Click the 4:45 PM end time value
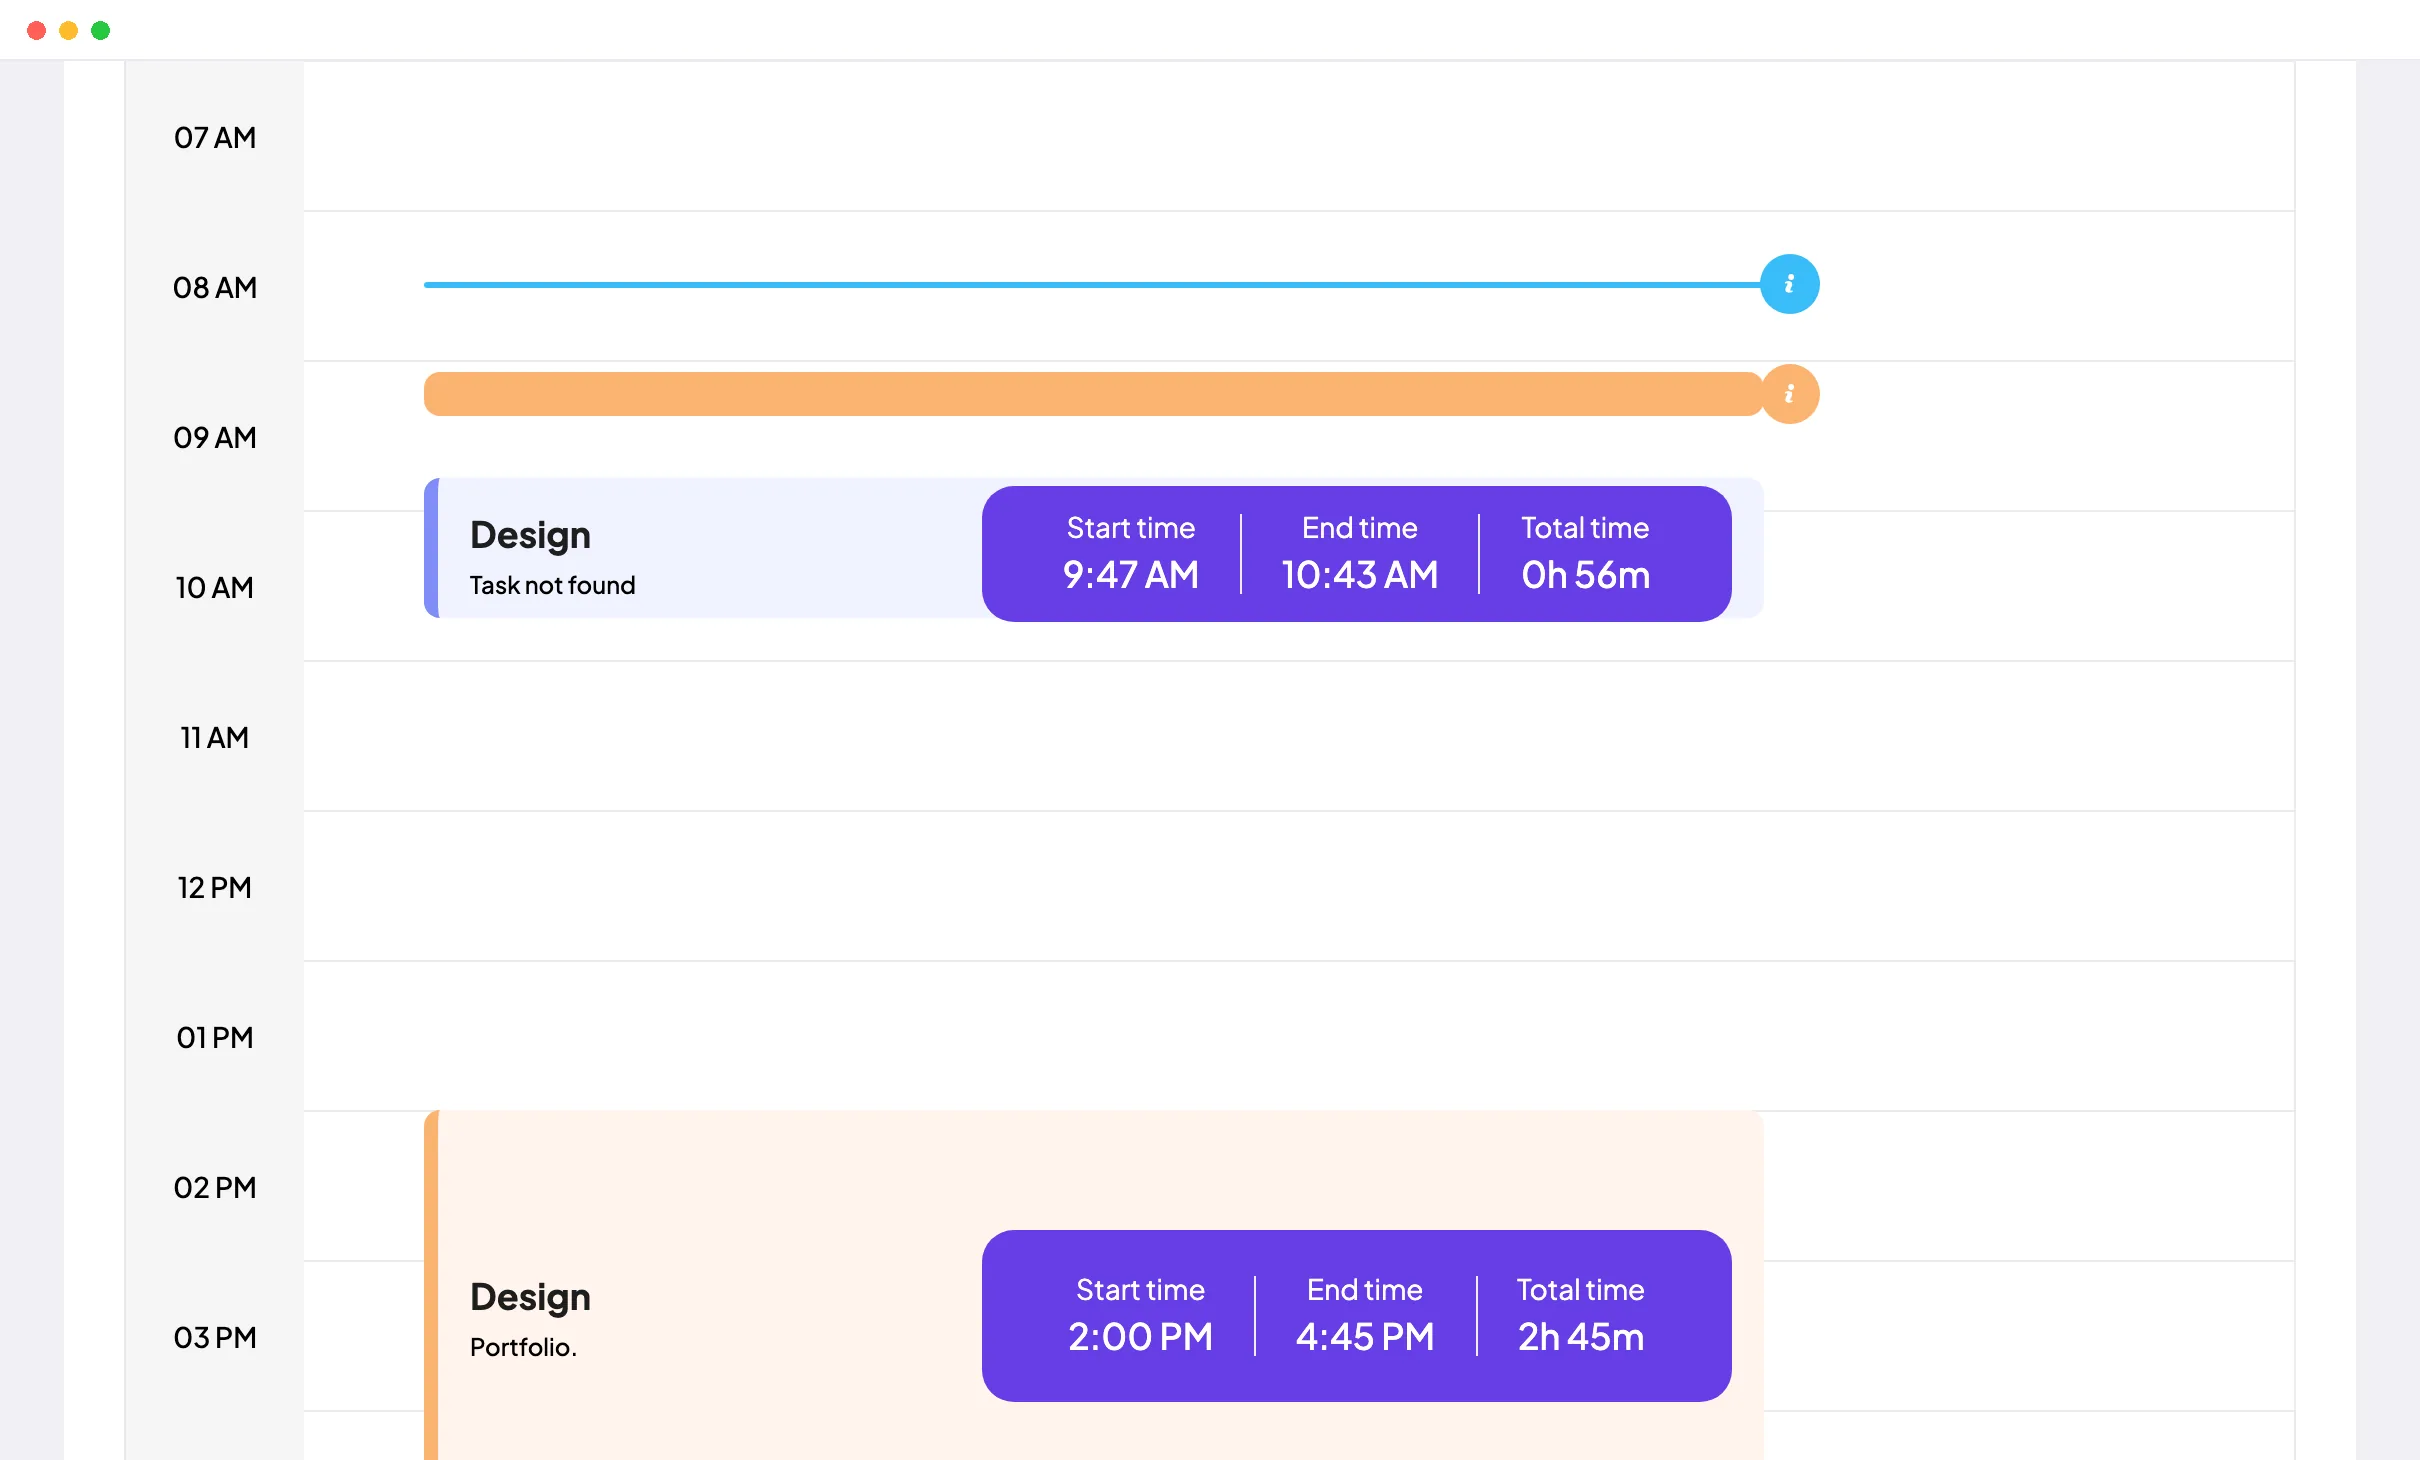Viewport: 2420px width, 1460px height. 1365,1337
